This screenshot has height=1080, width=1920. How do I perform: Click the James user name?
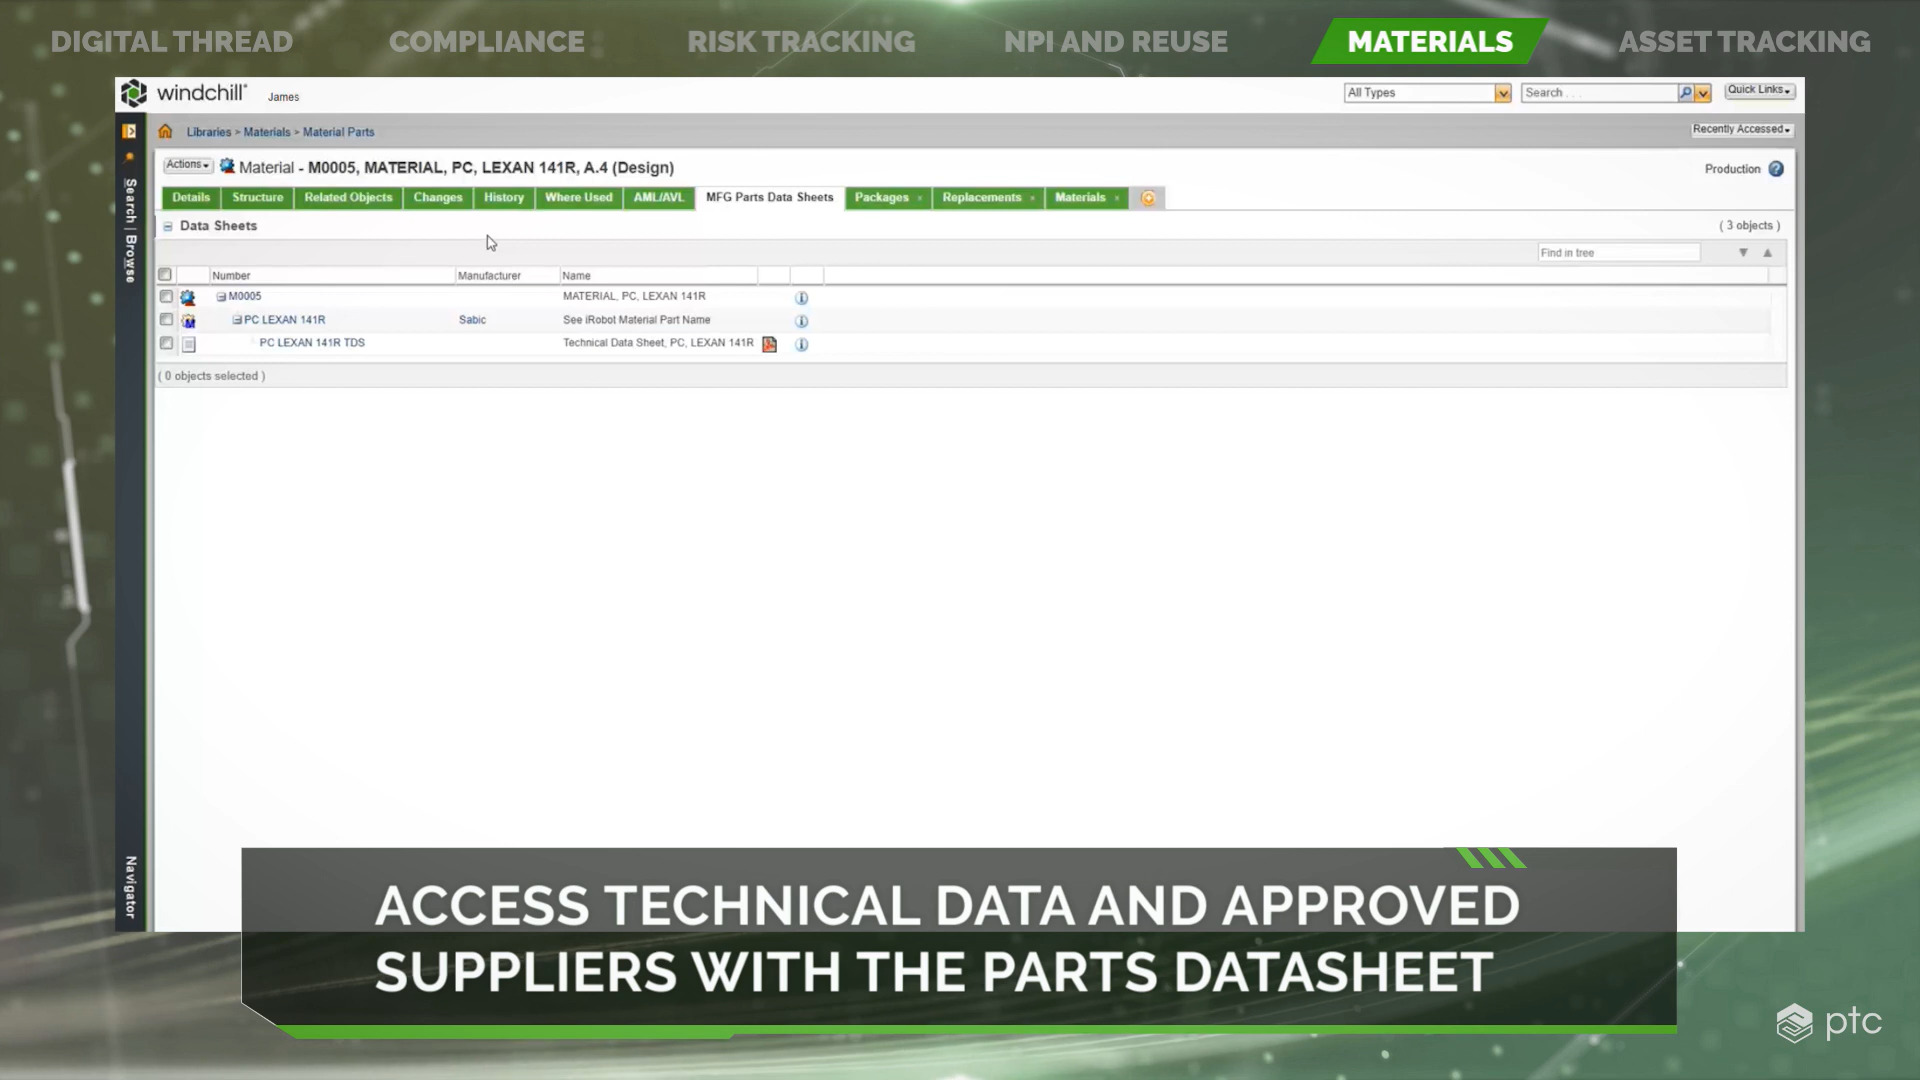pyautogui.click(x=283, y=97)
